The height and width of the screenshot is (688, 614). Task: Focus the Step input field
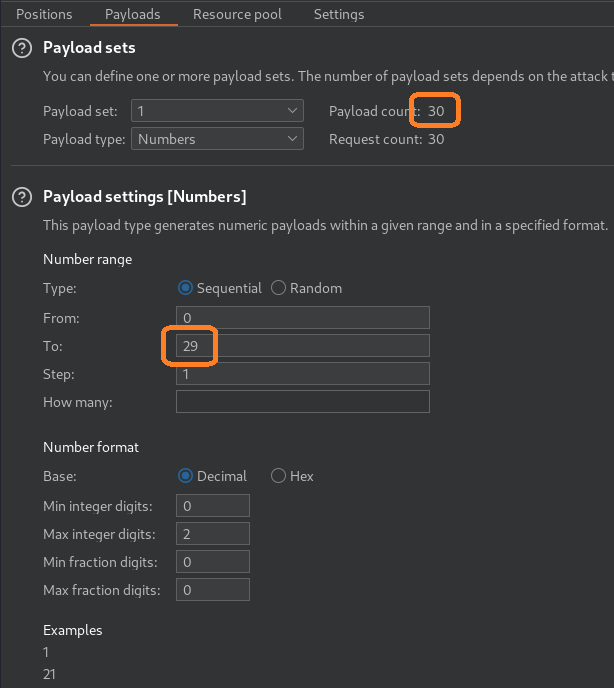coord(302,374)
